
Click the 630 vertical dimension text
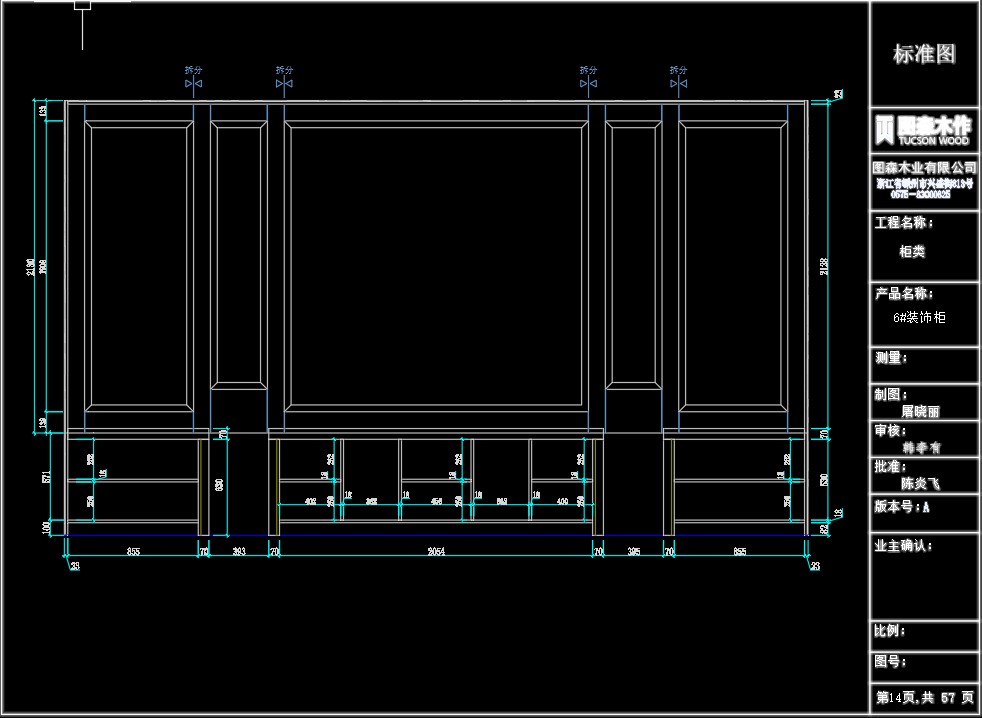219,485
